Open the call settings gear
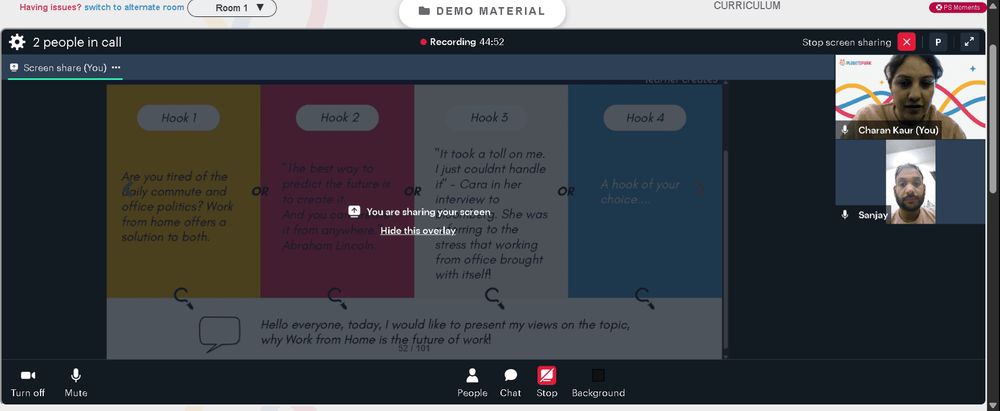 pyautogui.click(x=17, y=42)
